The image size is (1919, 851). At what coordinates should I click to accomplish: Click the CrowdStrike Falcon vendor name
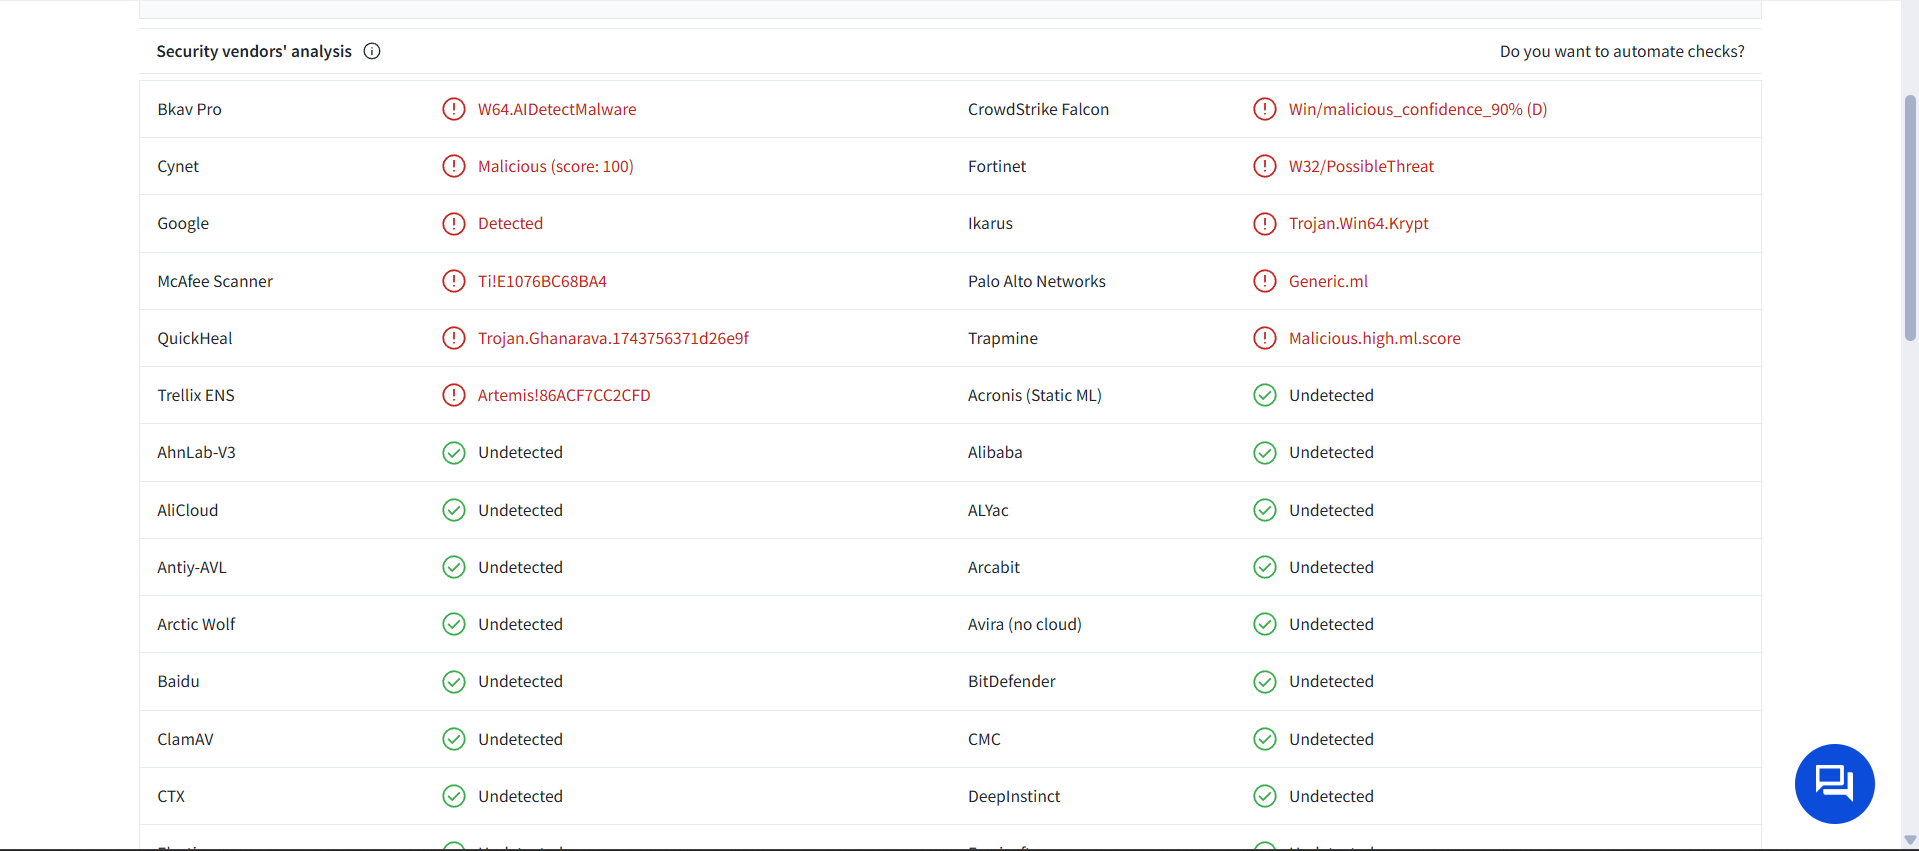[1038, 109]
